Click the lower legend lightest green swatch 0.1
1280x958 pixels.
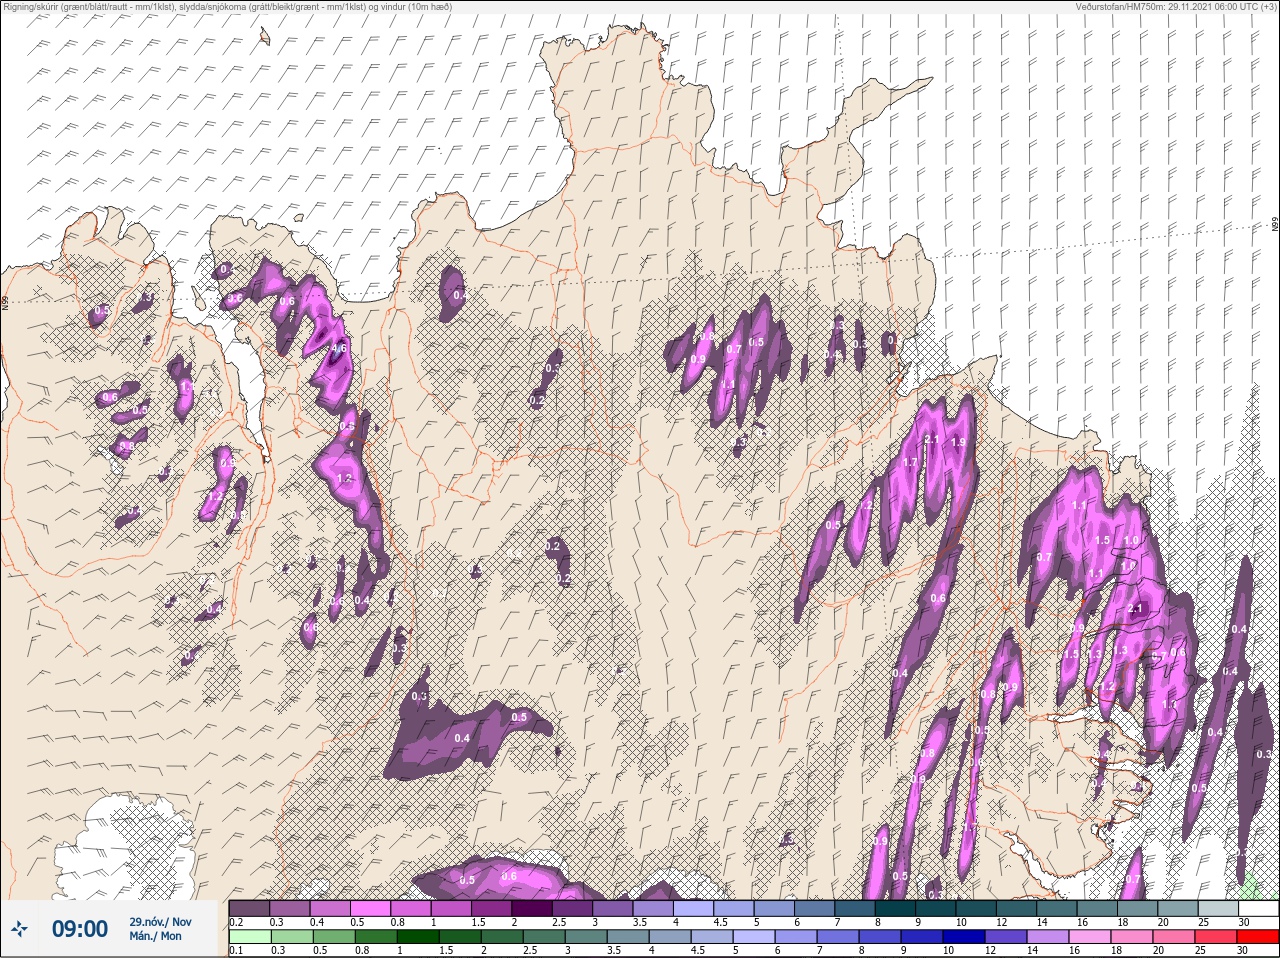coord(249,937)
